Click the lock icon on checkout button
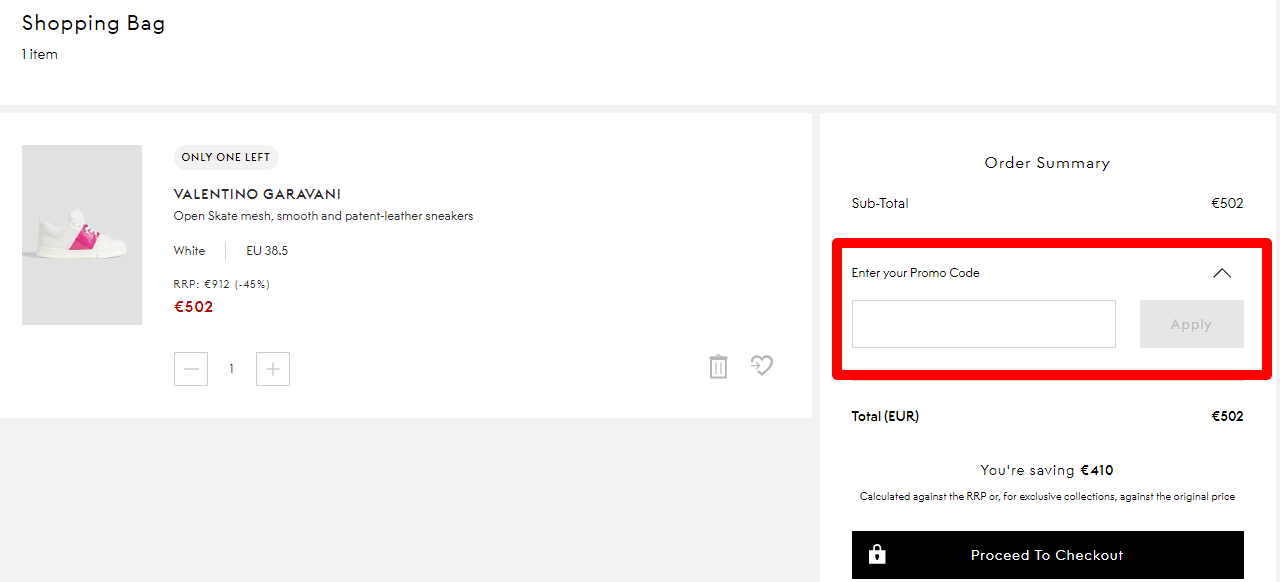 (877, 555)
